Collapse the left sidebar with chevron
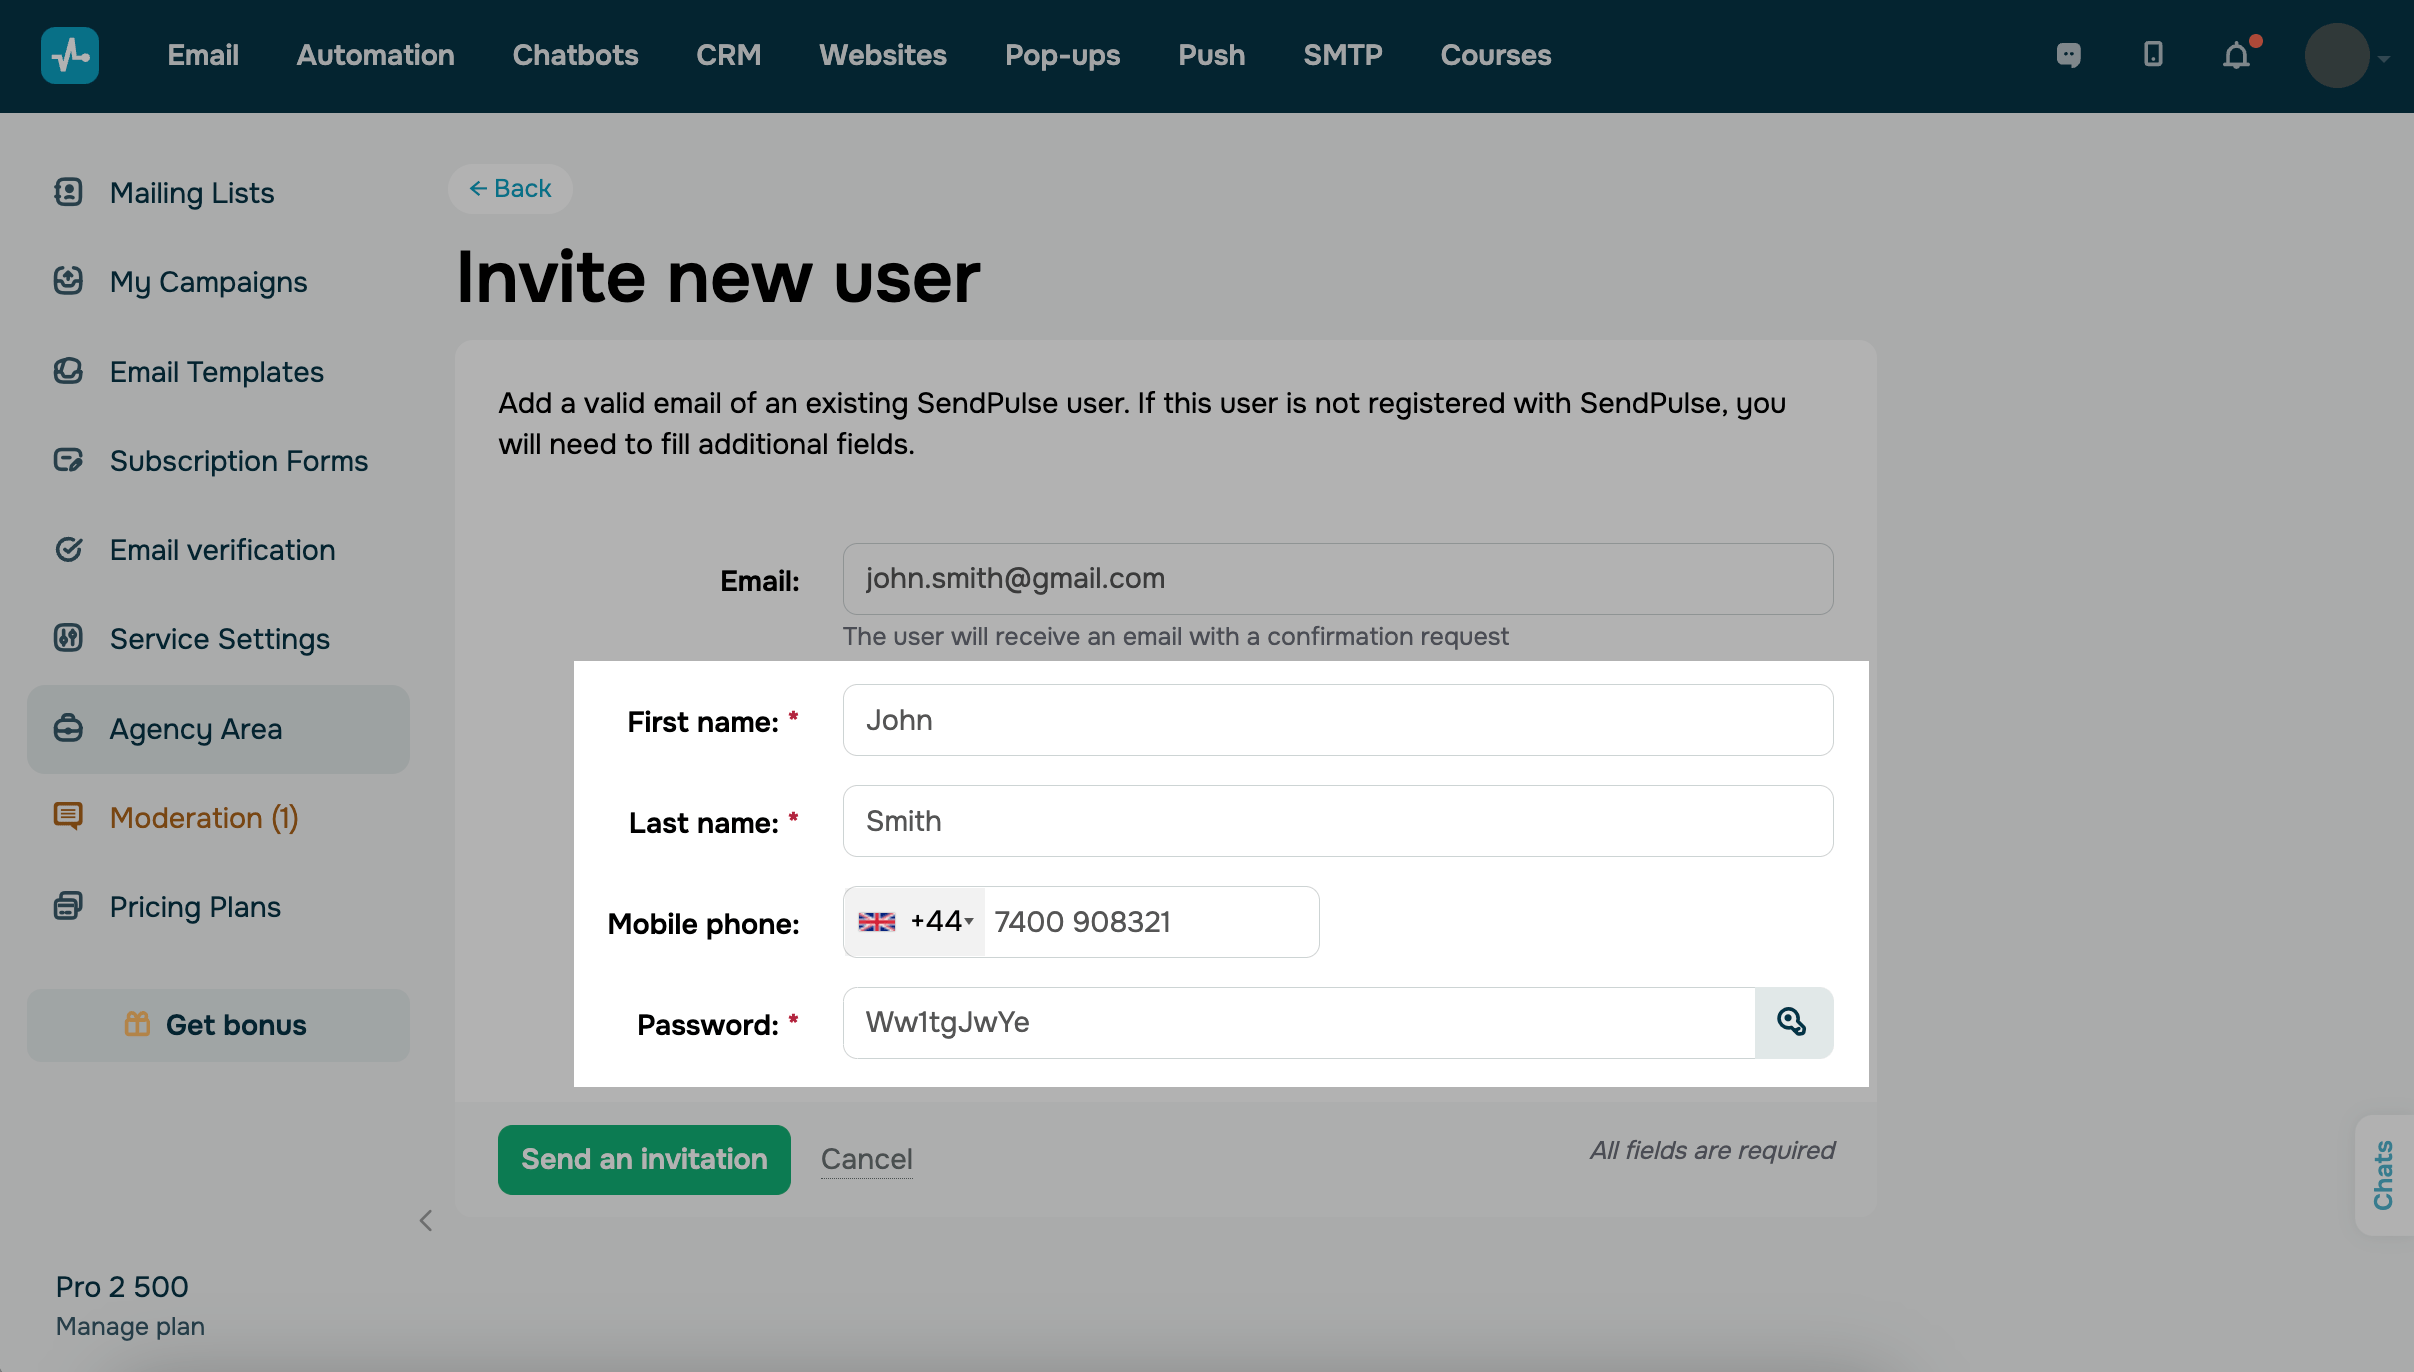The width and height of the screenshot is (2414, 1372). tap(425, 1220)
